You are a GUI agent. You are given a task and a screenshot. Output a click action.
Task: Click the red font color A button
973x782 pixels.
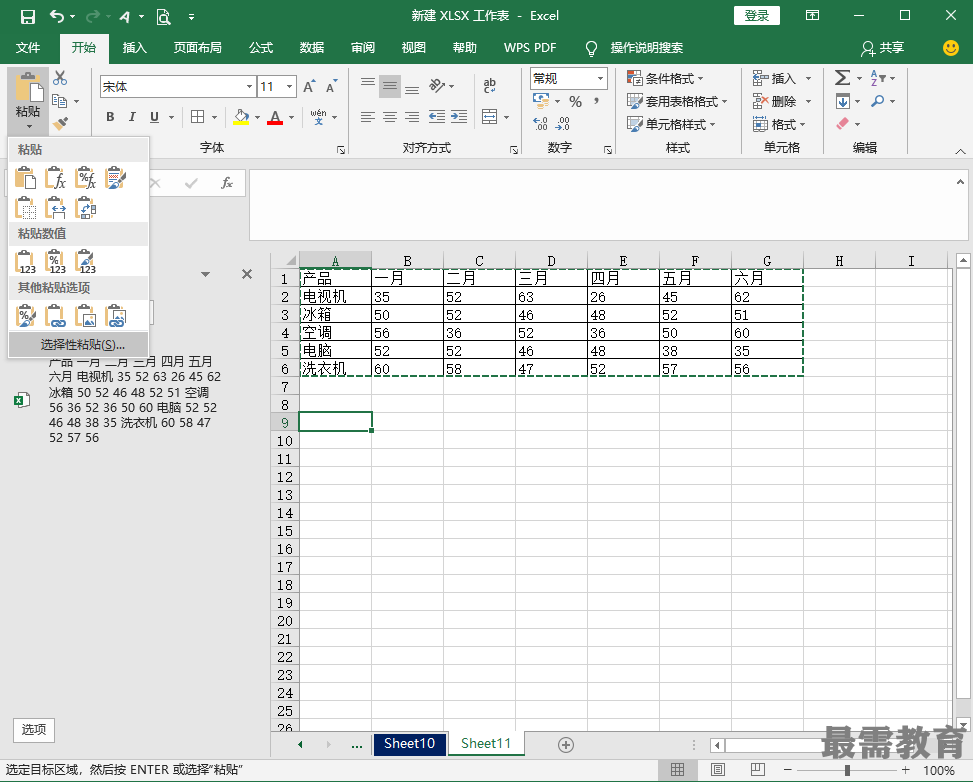(275, 117)
